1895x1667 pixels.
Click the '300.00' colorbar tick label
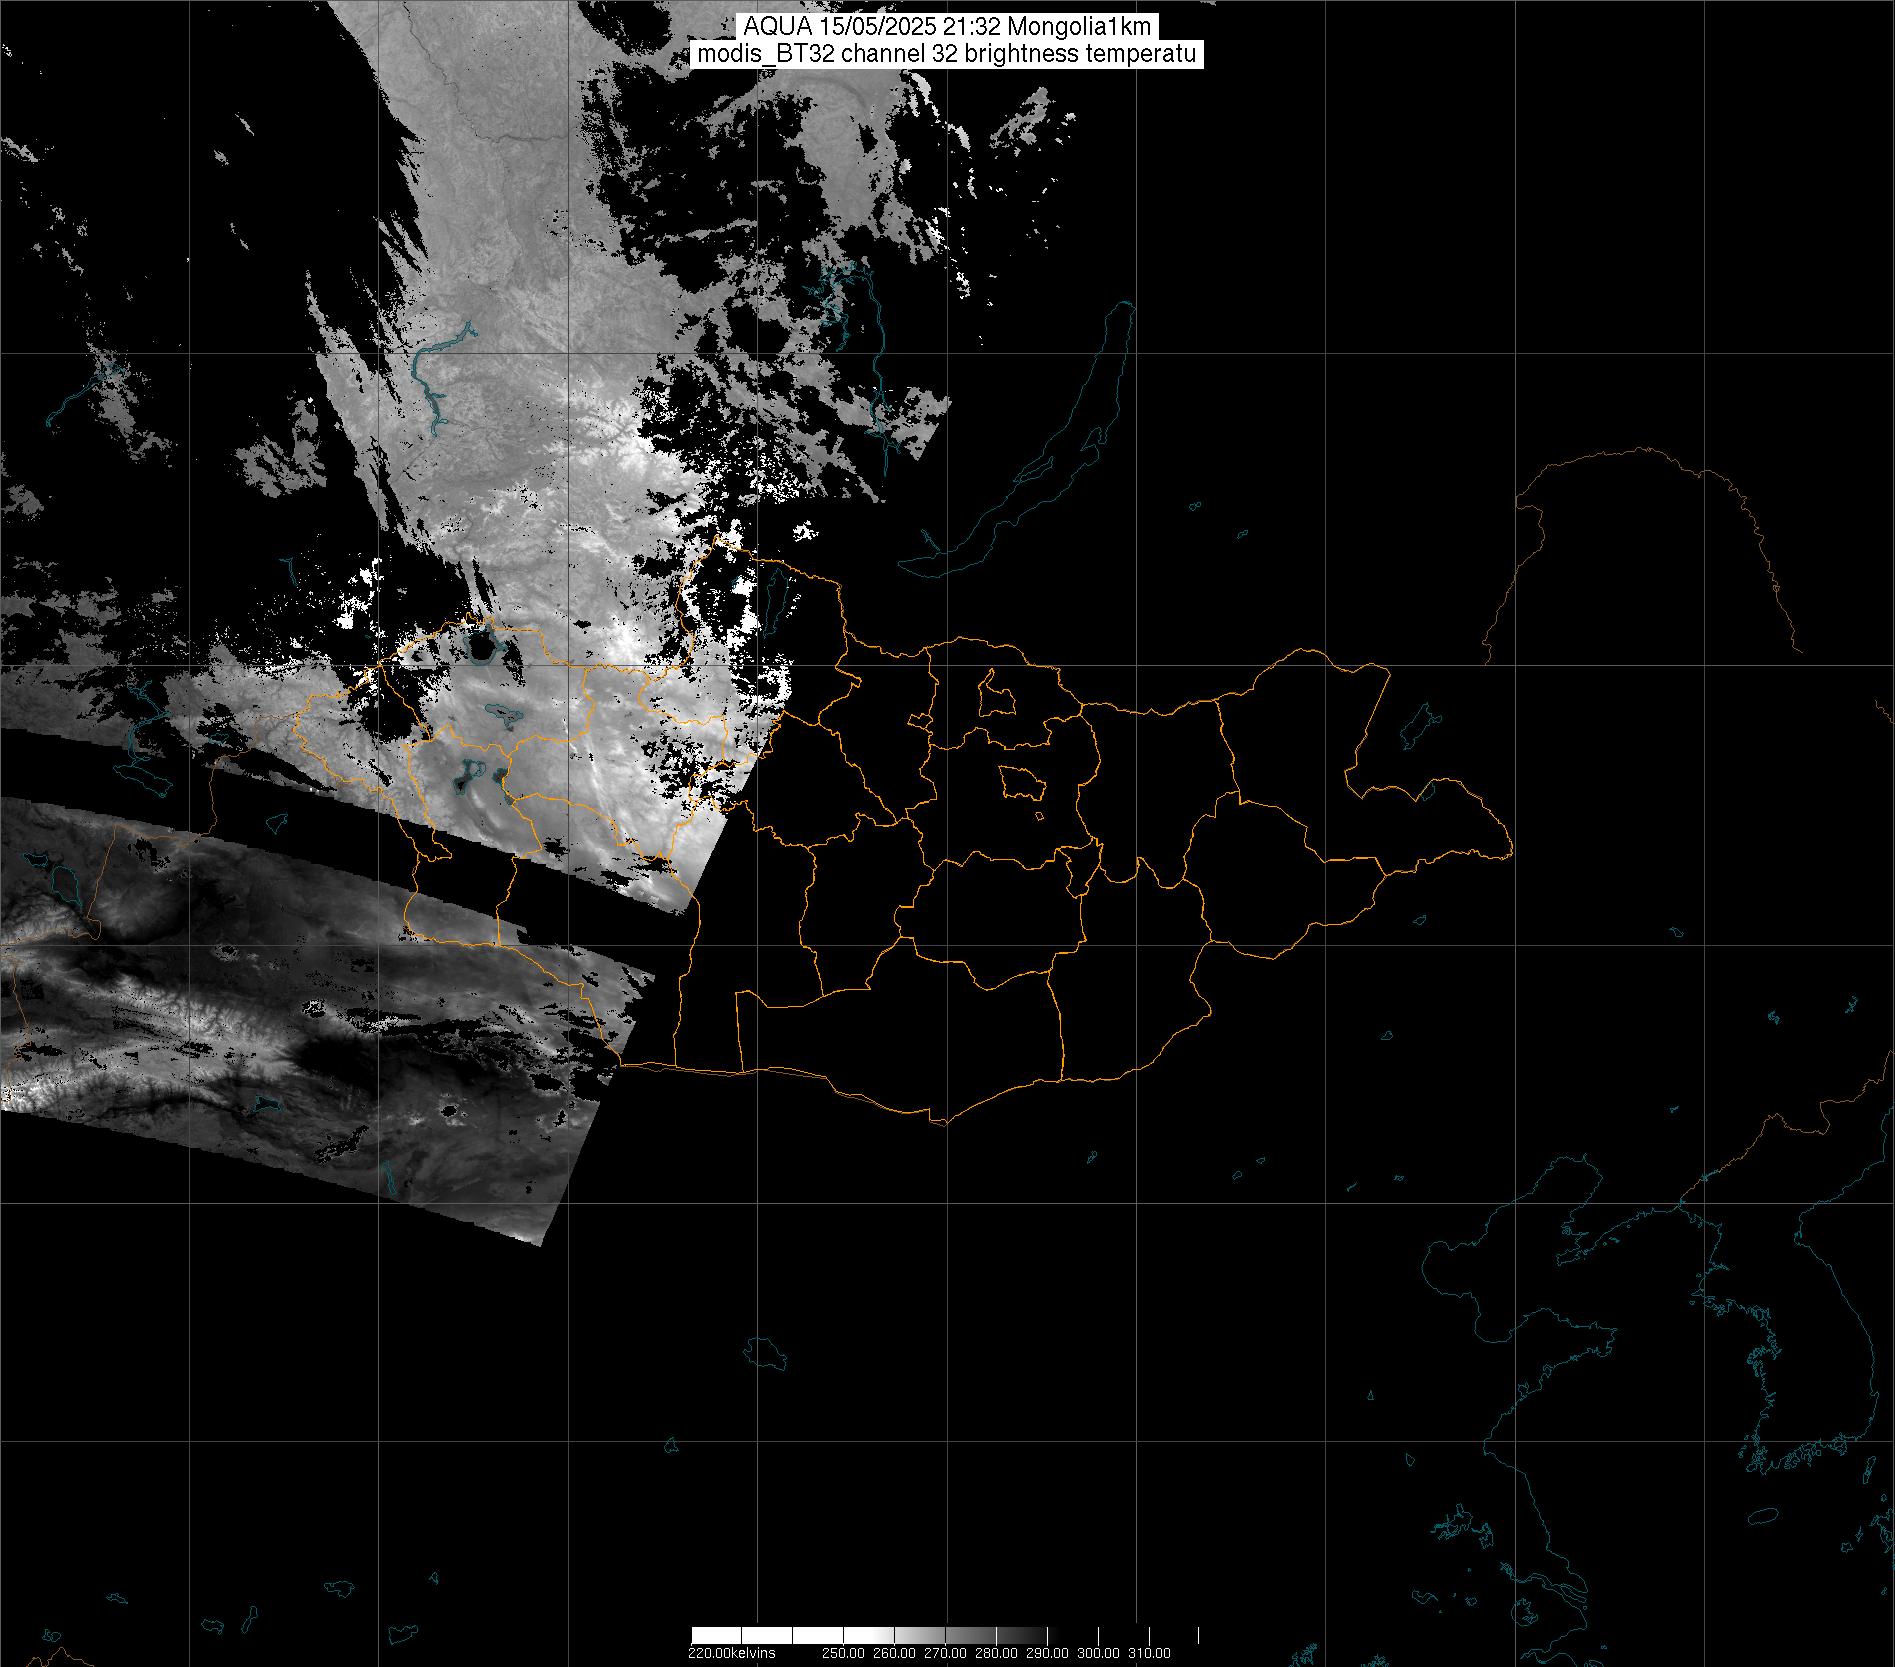1098,1652
